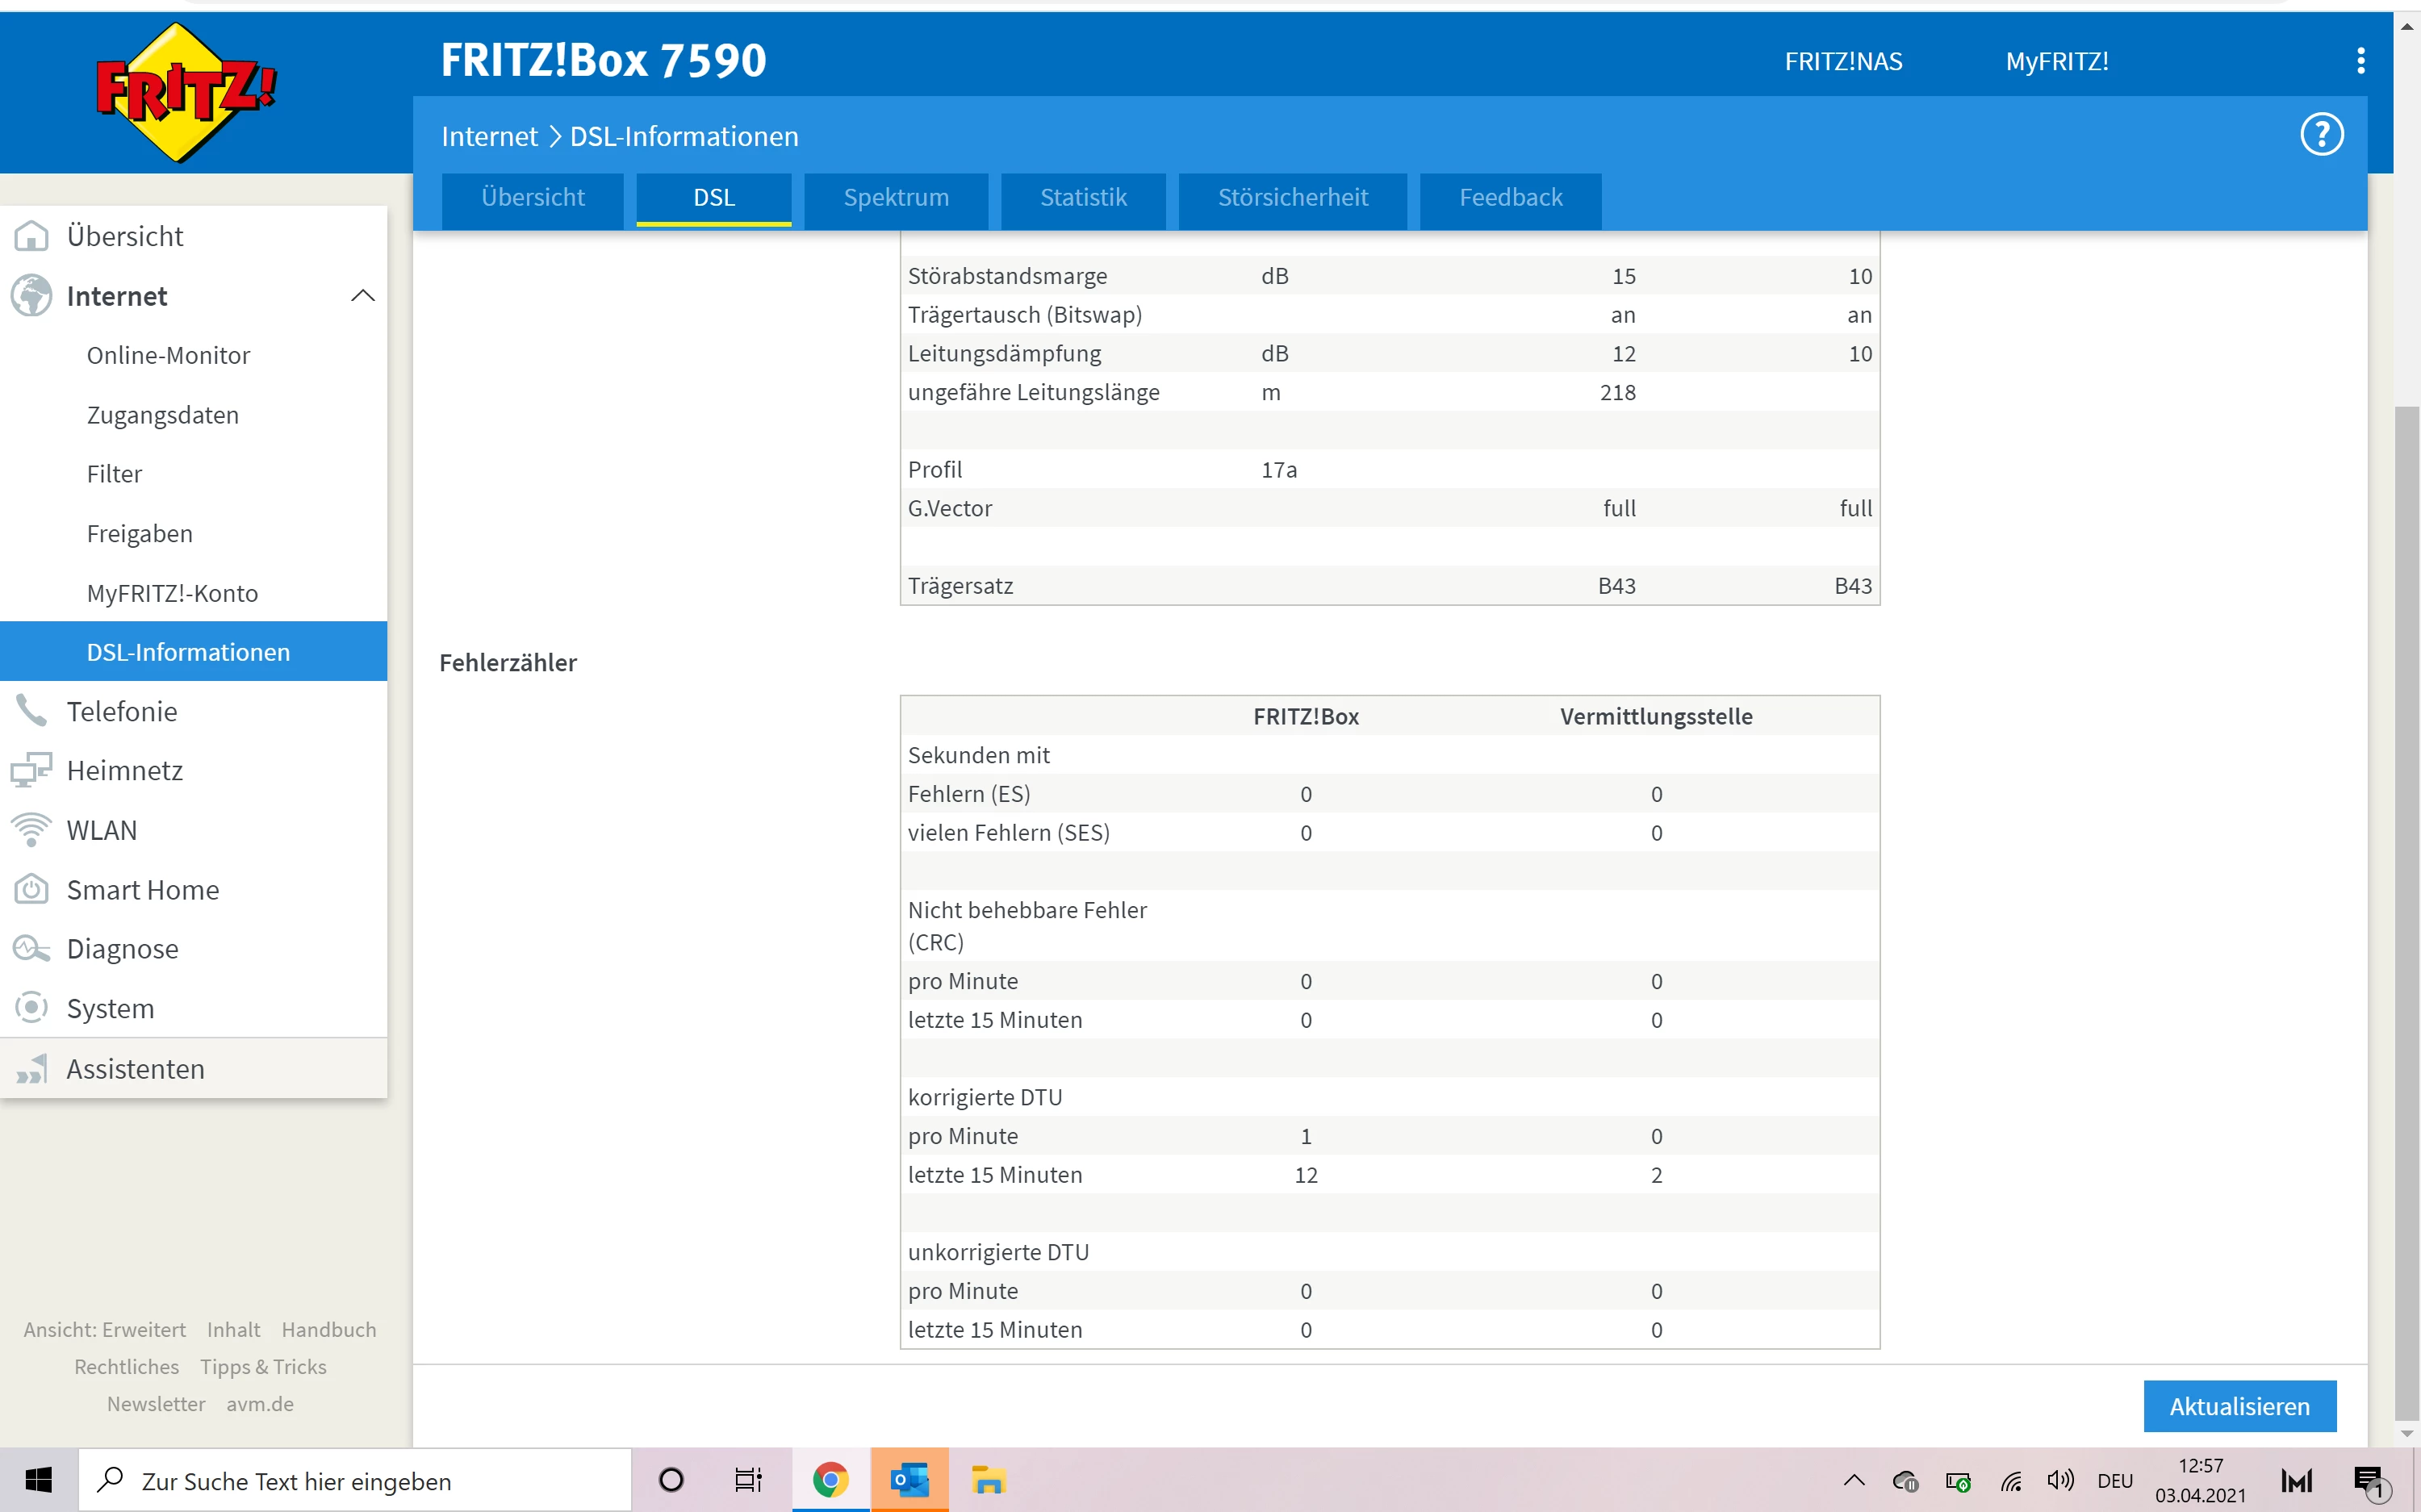Open the Statistik tab

[1083, 198]
